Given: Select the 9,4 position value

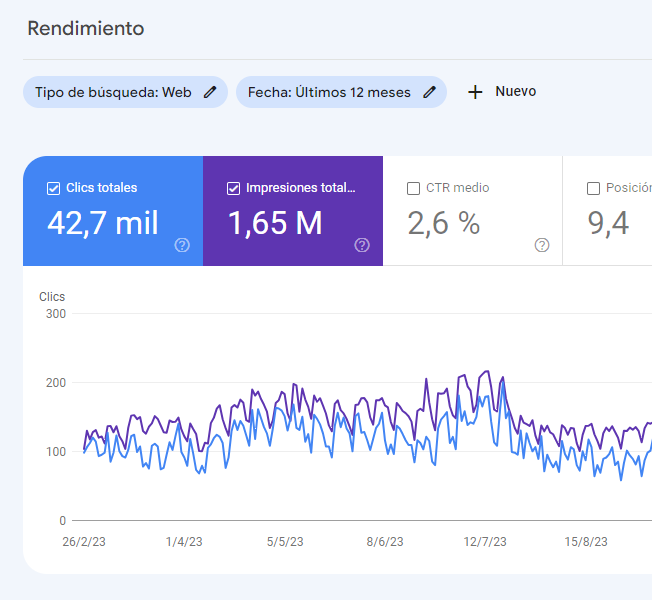Looking at the screenshot, I should point(608,223).
